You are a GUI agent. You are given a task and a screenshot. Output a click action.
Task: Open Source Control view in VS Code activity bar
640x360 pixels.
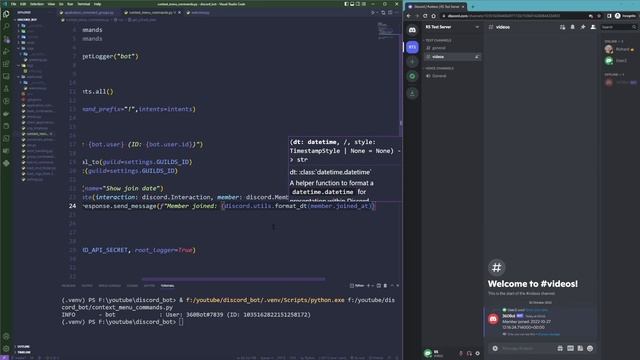(6, 39)
